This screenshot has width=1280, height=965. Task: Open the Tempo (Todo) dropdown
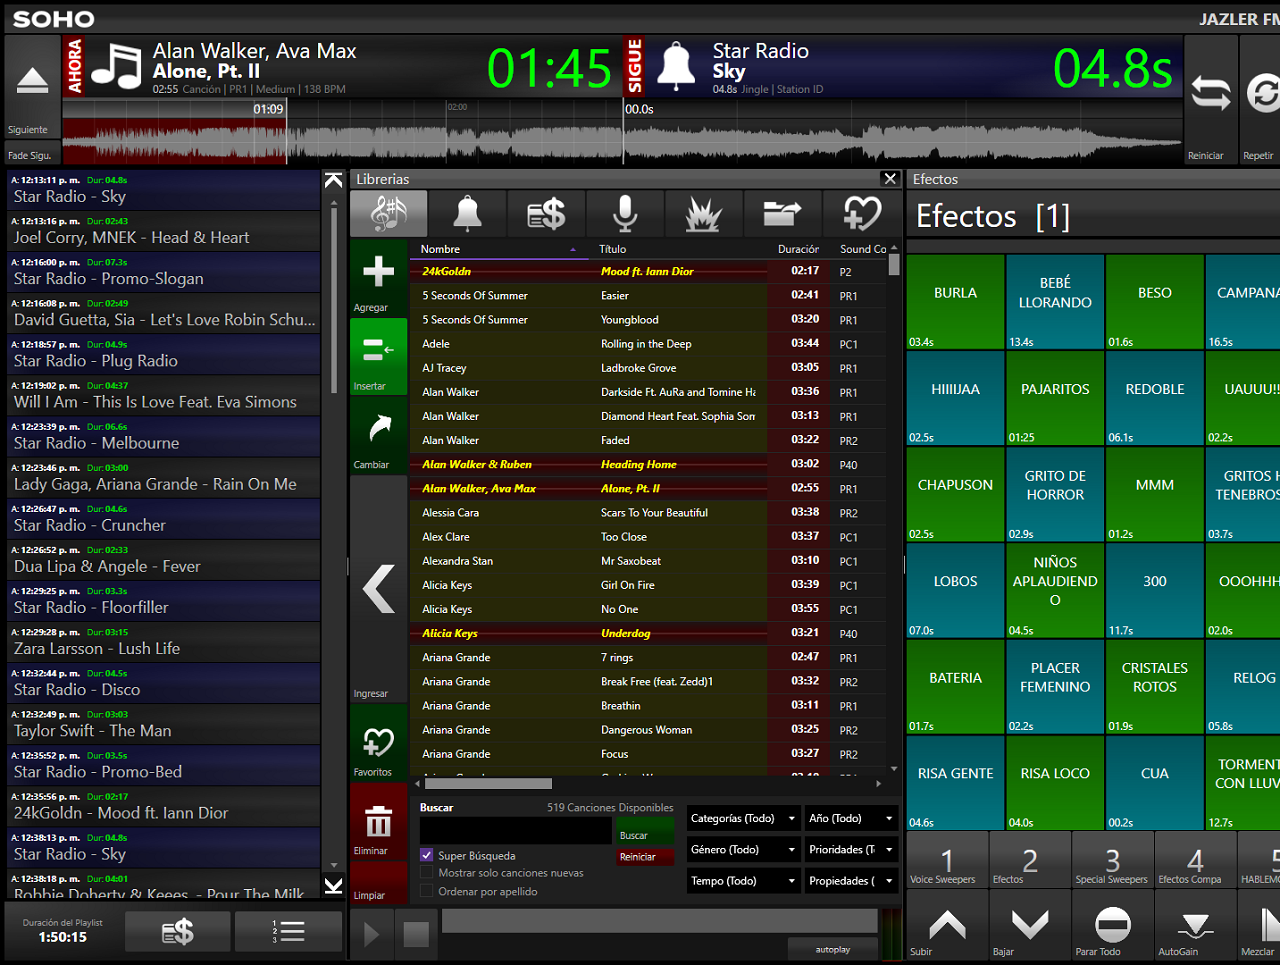(743, 881)
